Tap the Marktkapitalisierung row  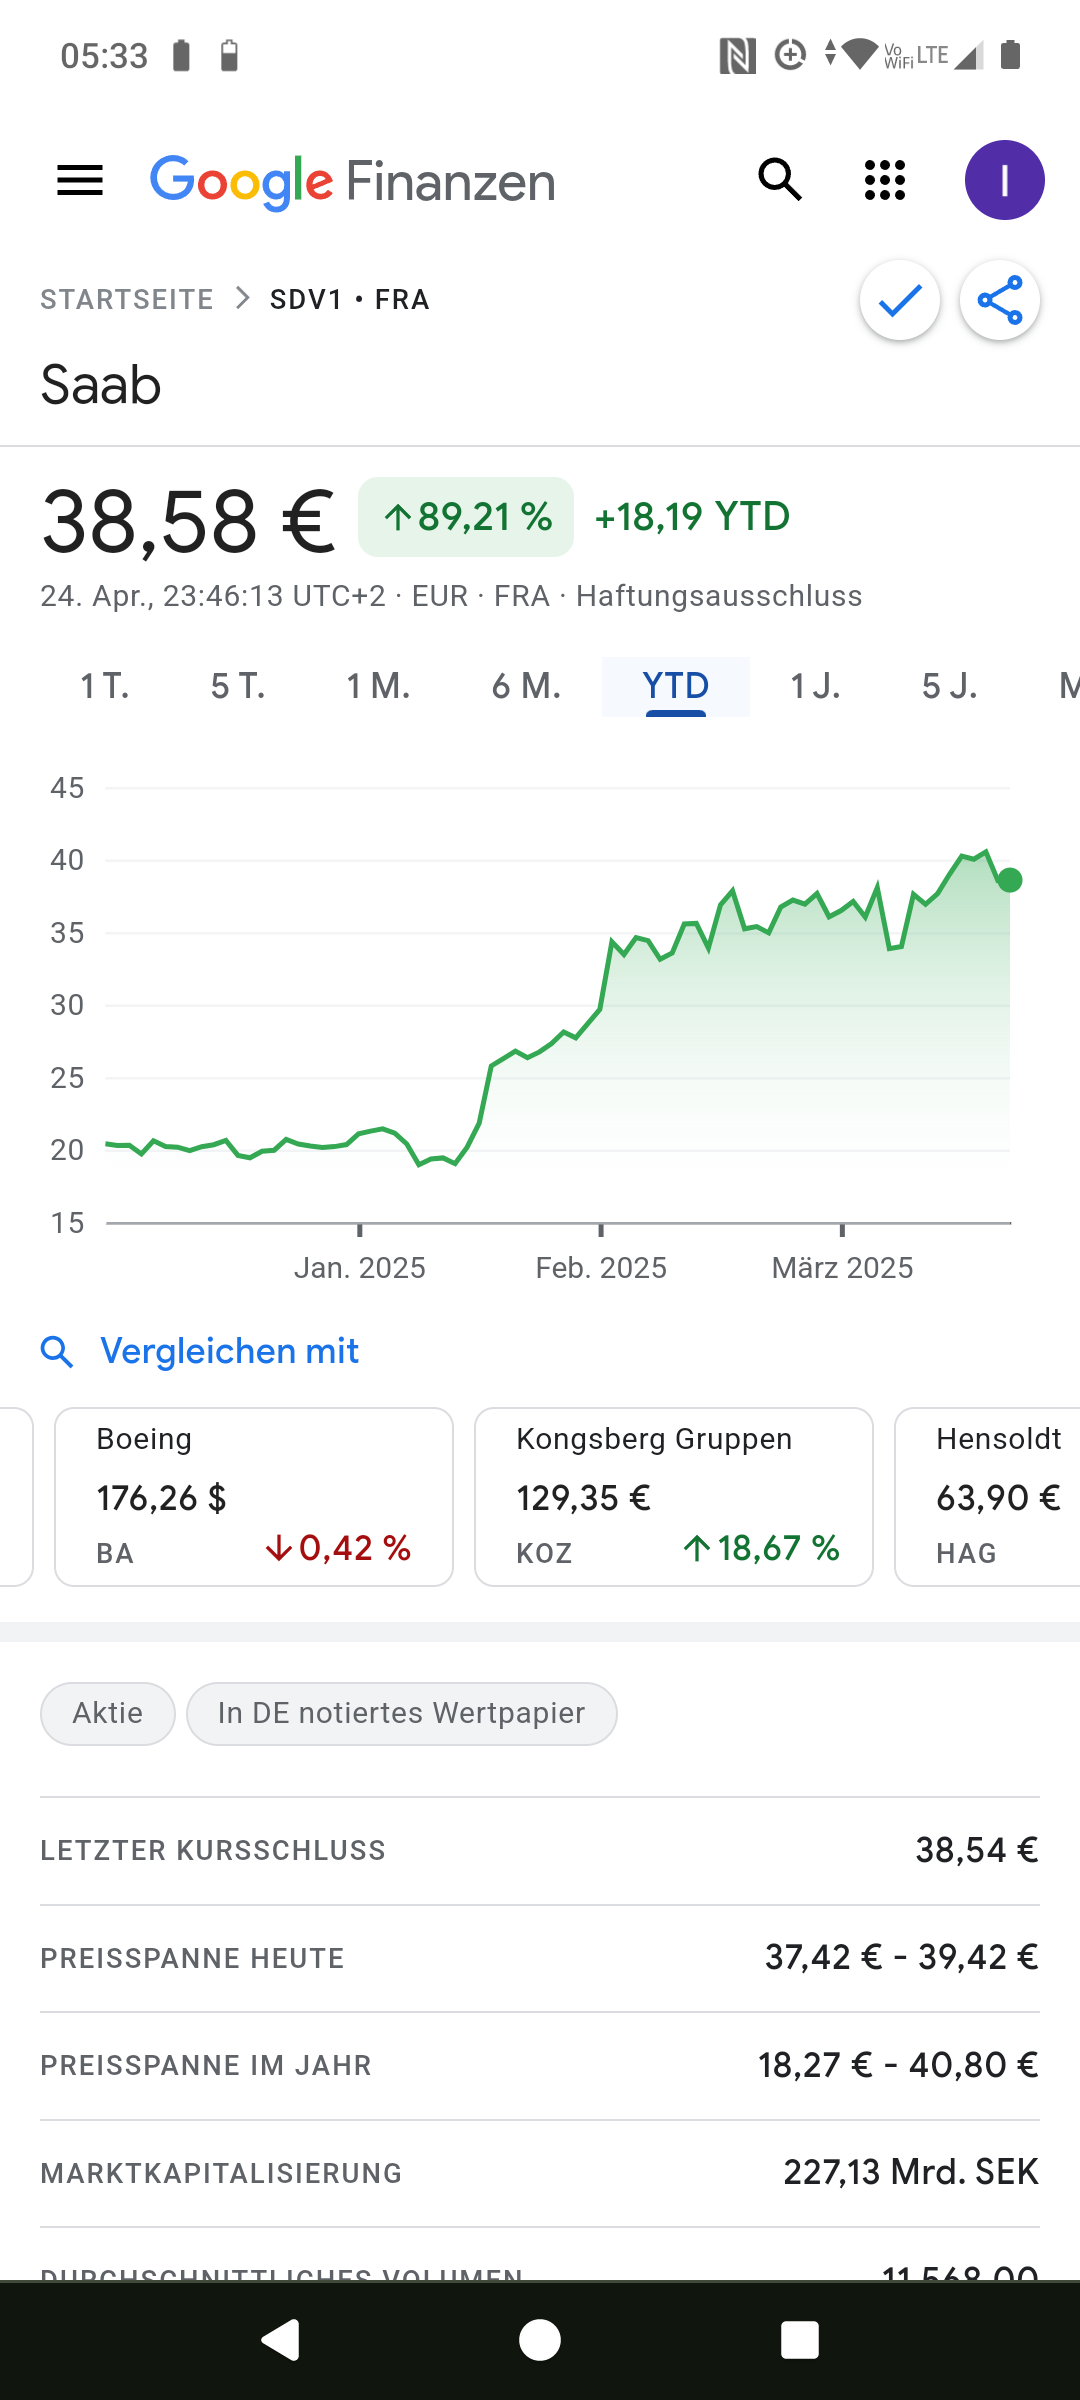(x=540, y=2173)
